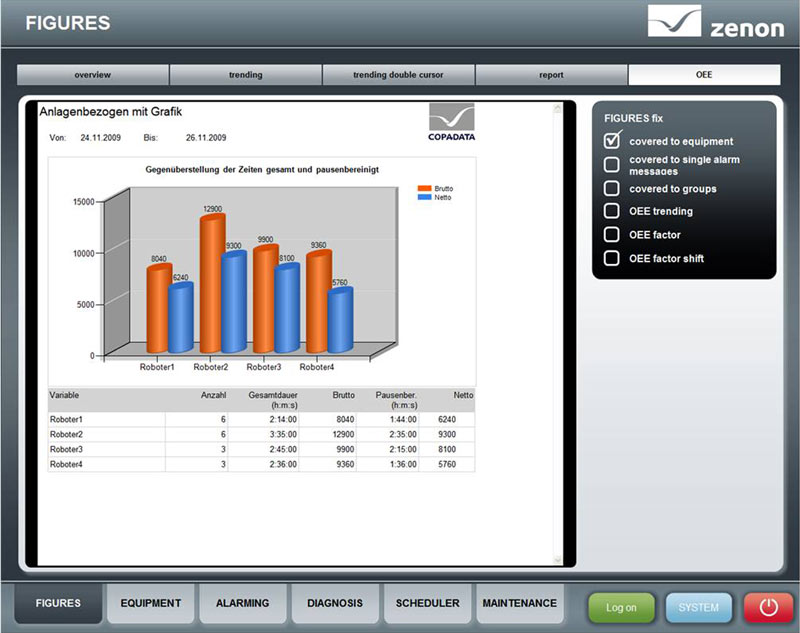Uncheck covered to equipment checkbox
800x633 pixels.
[x=612, y=141]
